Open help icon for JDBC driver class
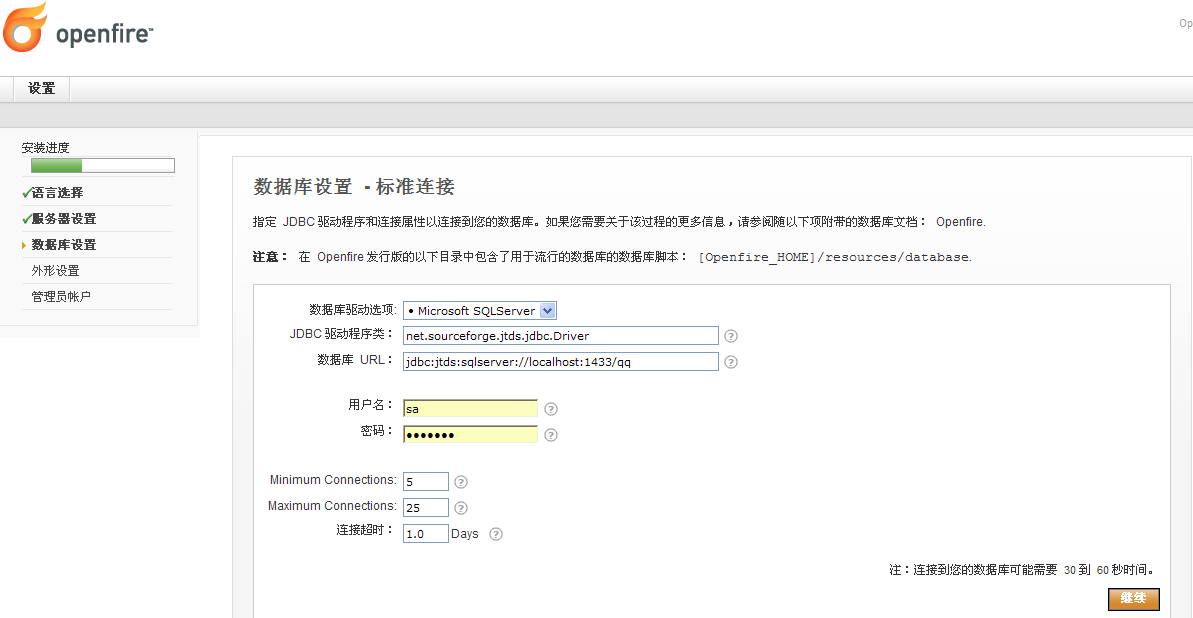Image resolution: width=1193 pixels, height=618 pixels. (730, 336)
